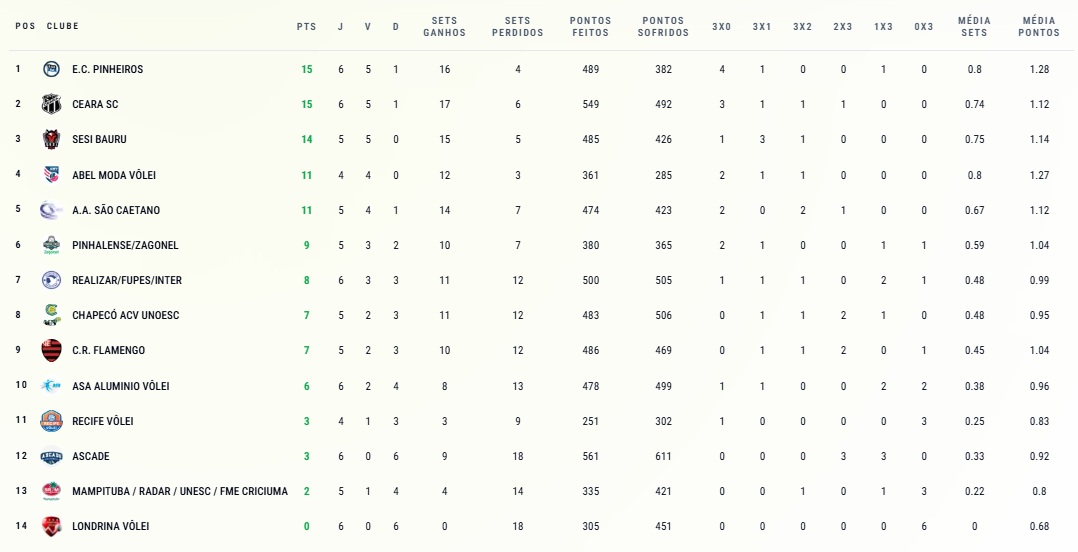Click the Recife Vôlei badge
1078x552 pixels.
coord(51,421)
